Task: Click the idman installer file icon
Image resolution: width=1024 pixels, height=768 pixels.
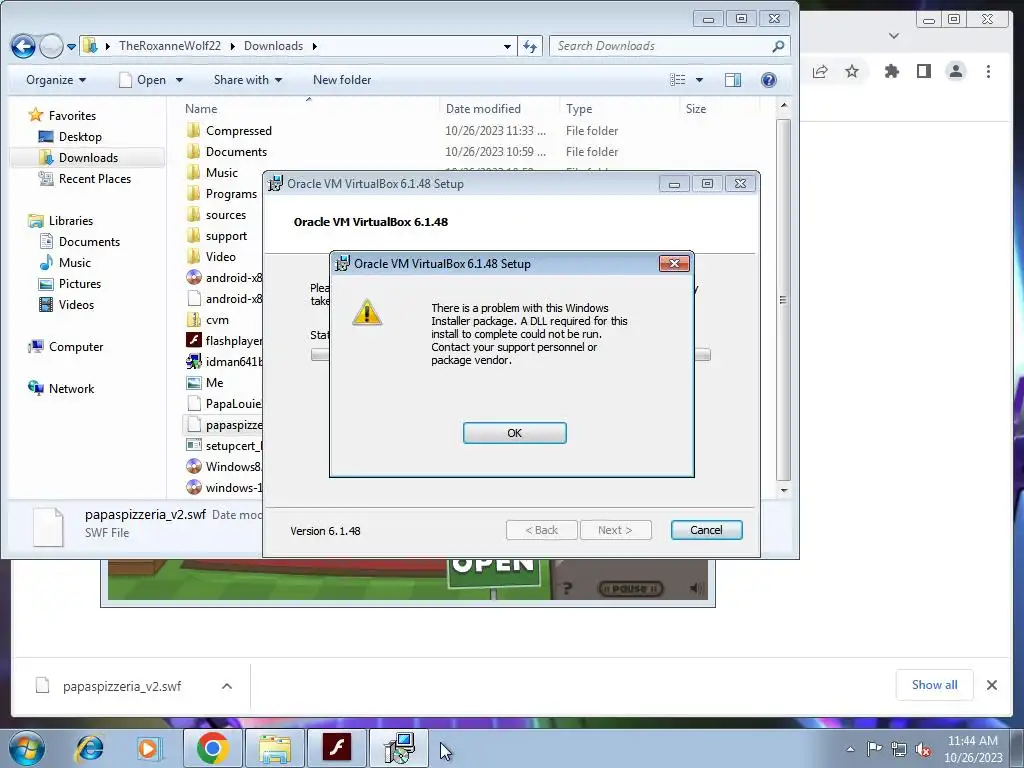Action: click(194, 361)
